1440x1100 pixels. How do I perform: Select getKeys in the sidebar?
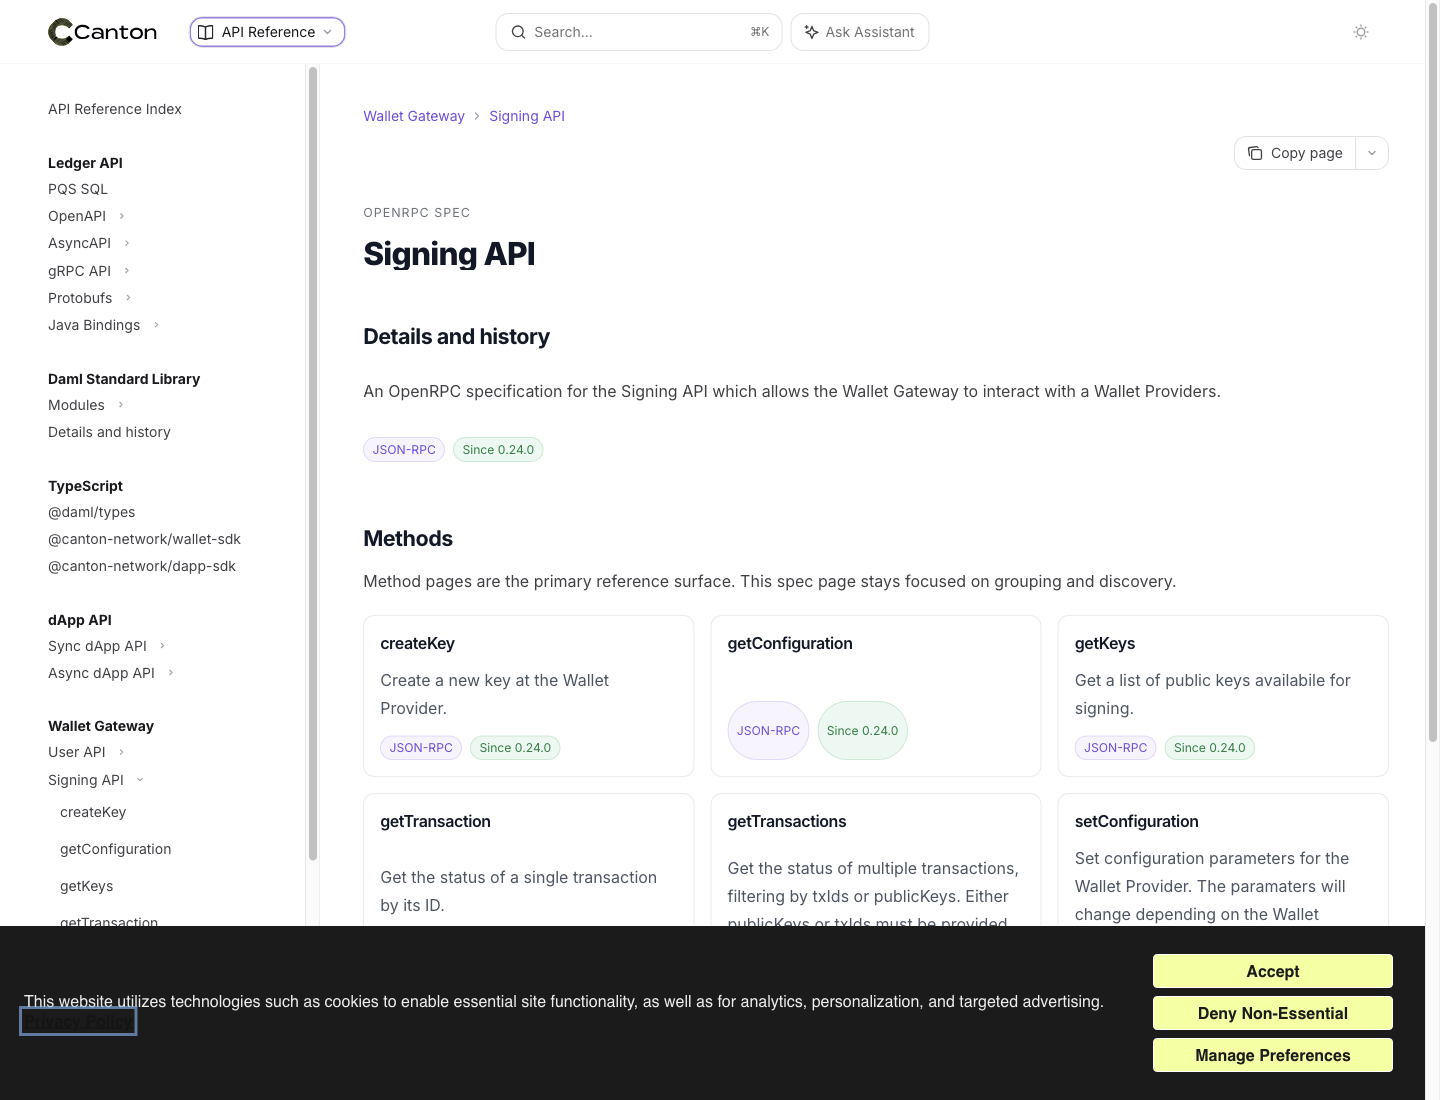pyautogui.click(x=87, y=886)
